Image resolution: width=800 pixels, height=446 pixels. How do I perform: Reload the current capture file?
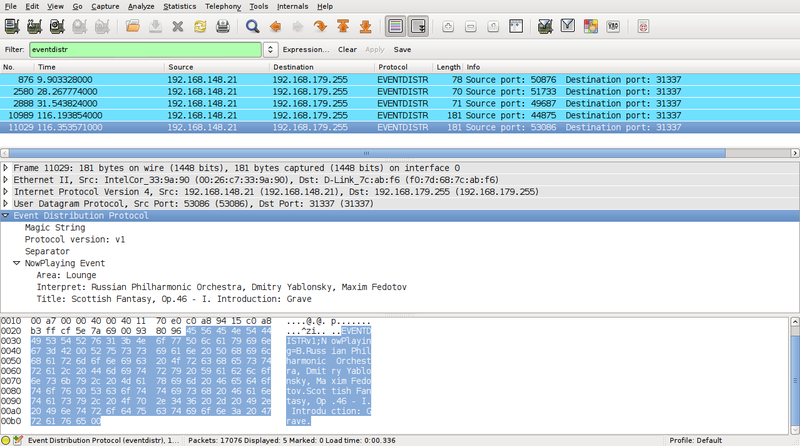click(200, 26)
